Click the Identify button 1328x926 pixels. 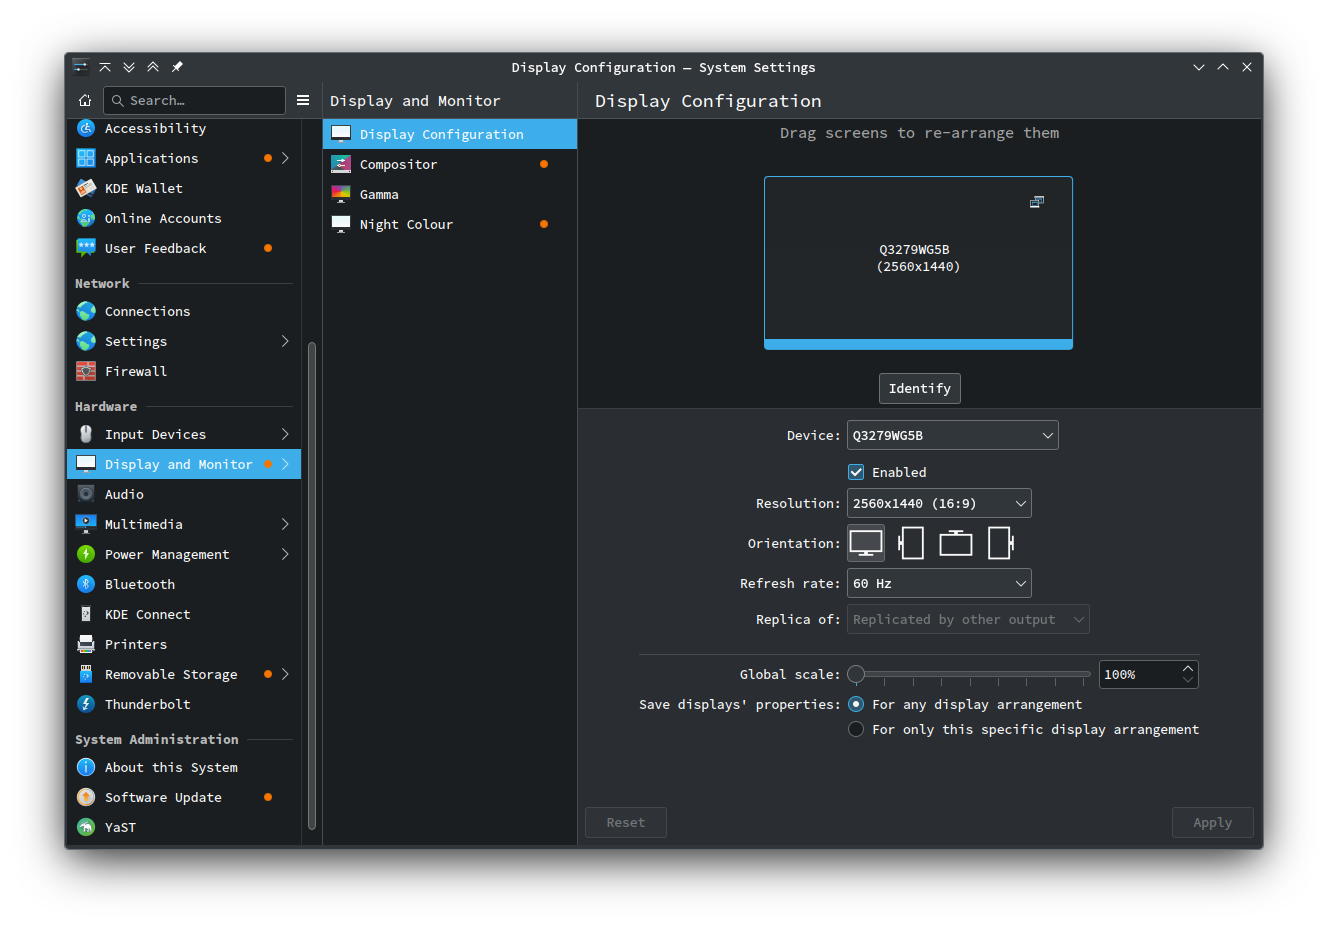pyautogui.click(x=920, y=388)
